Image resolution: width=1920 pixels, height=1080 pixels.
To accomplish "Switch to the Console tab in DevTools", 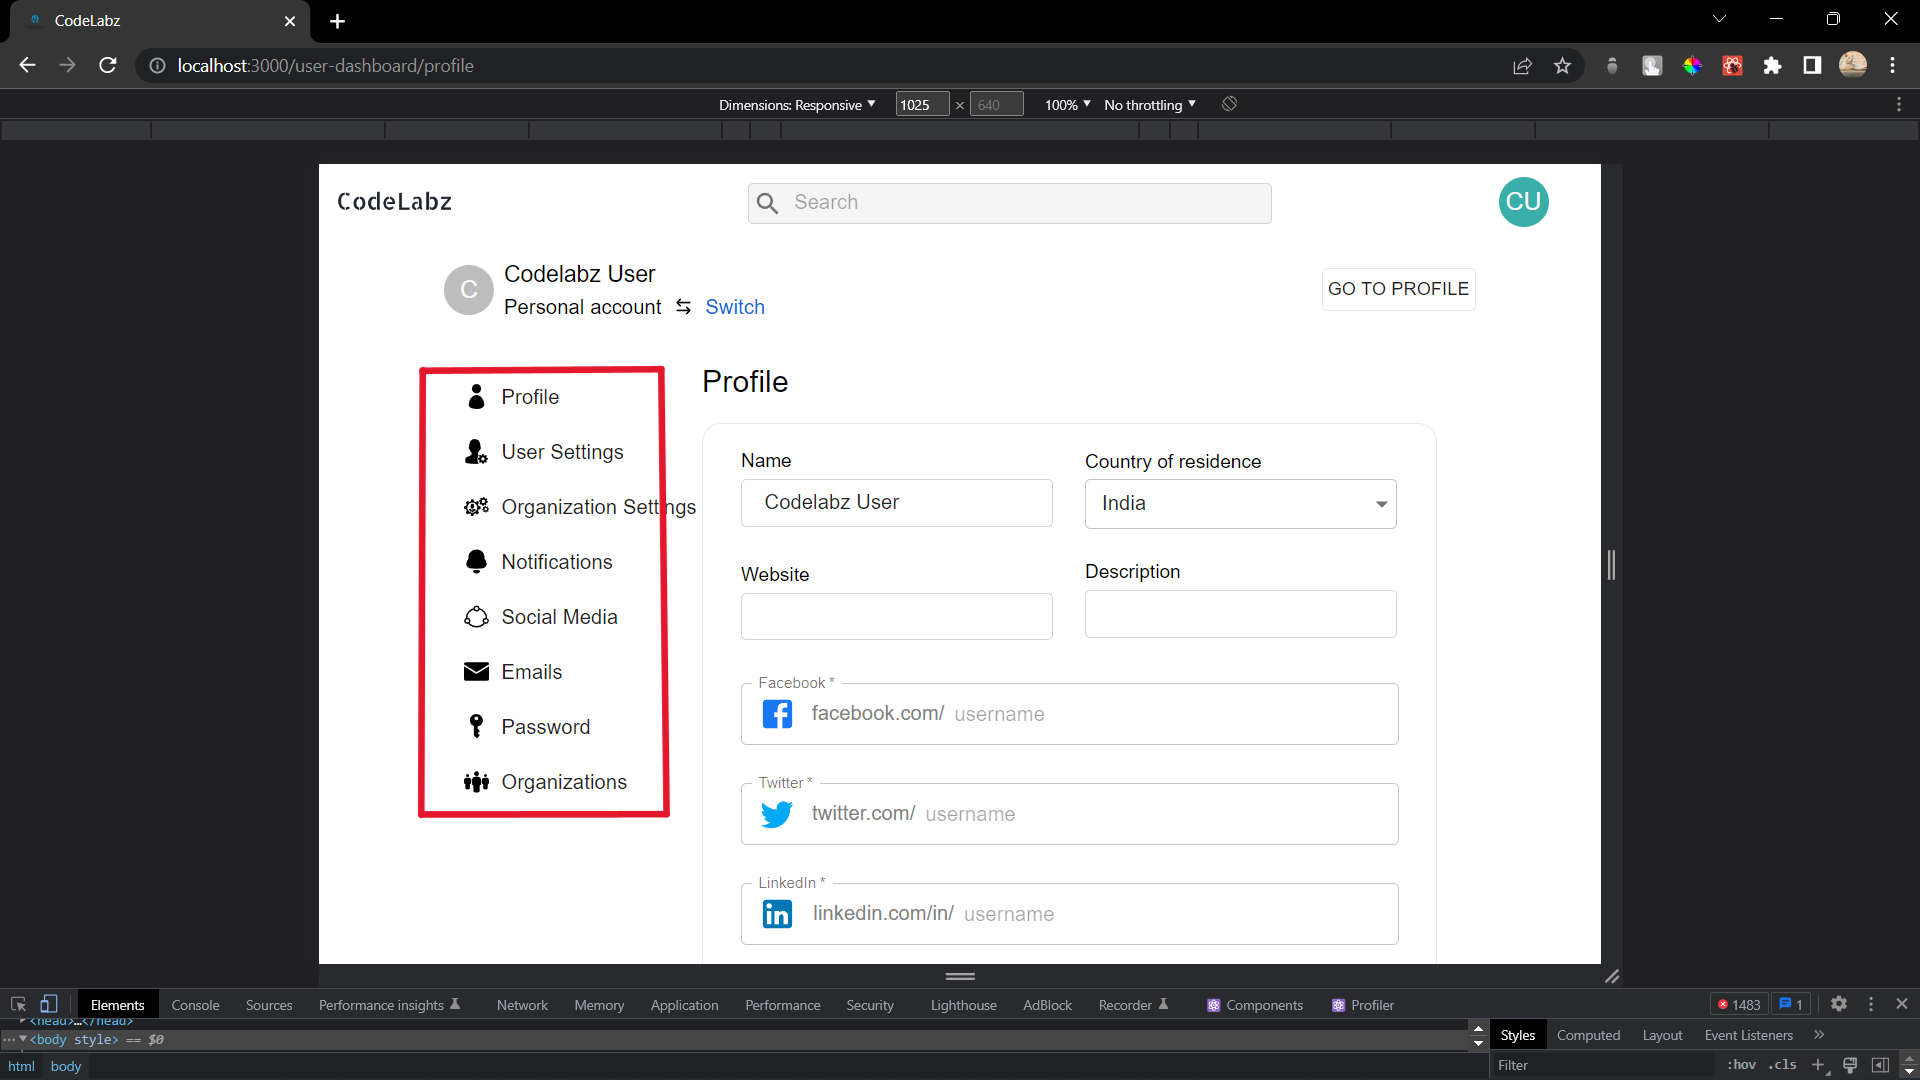I will [x=195, y=1004].
